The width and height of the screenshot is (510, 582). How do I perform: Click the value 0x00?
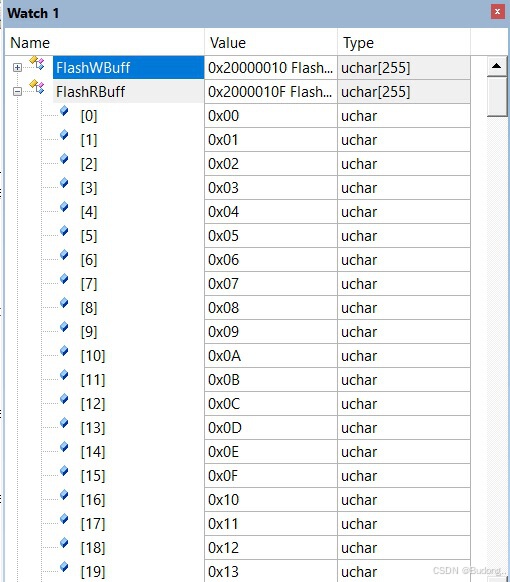(x=223, y=116)
